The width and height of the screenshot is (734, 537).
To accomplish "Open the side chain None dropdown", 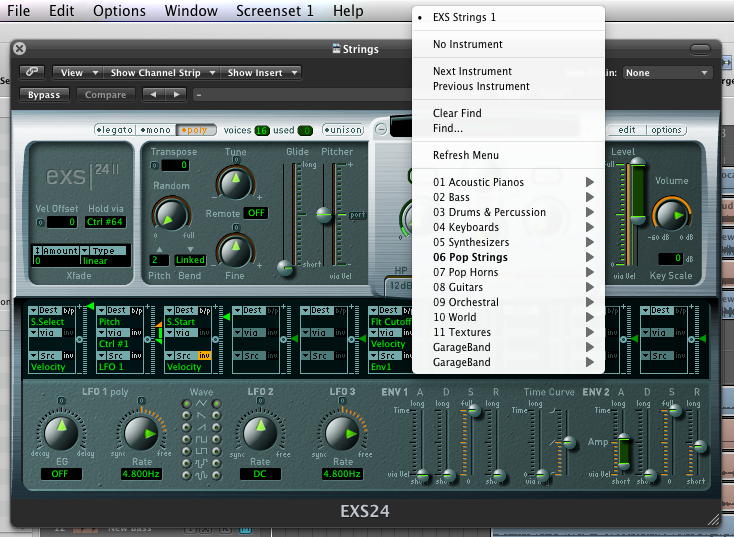I will click(667, 73).
